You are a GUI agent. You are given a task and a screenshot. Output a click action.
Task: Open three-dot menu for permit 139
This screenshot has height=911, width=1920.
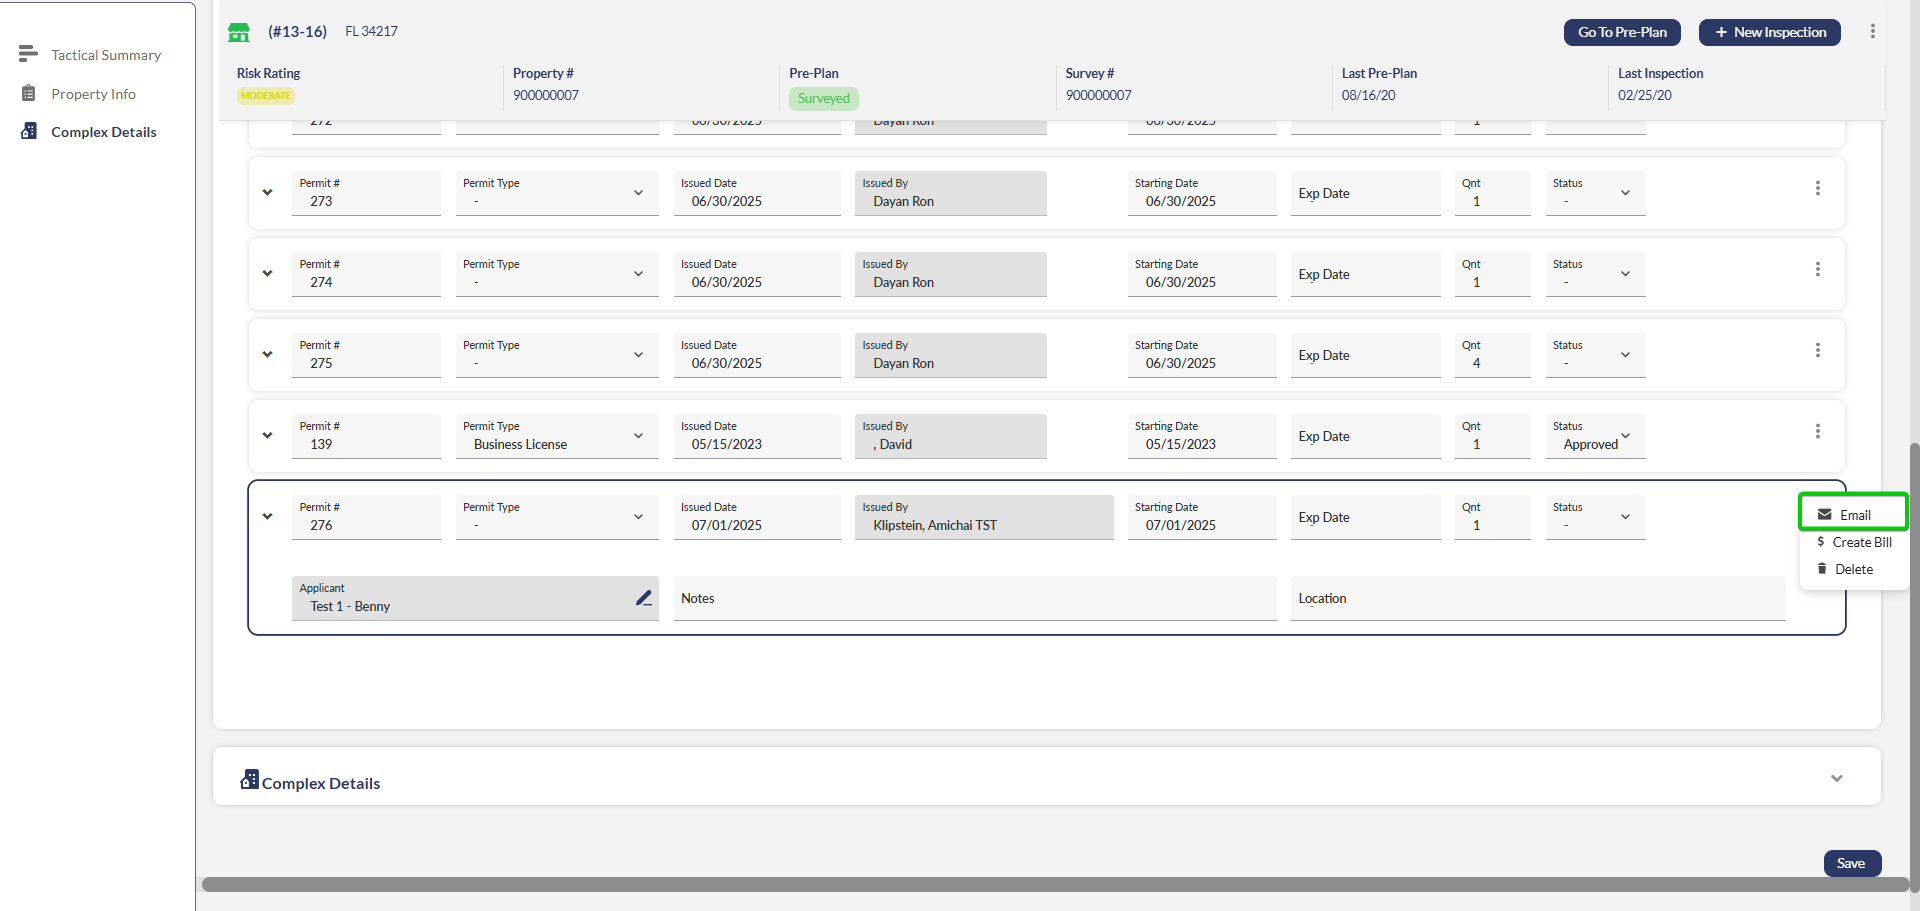click(1817, 432)
